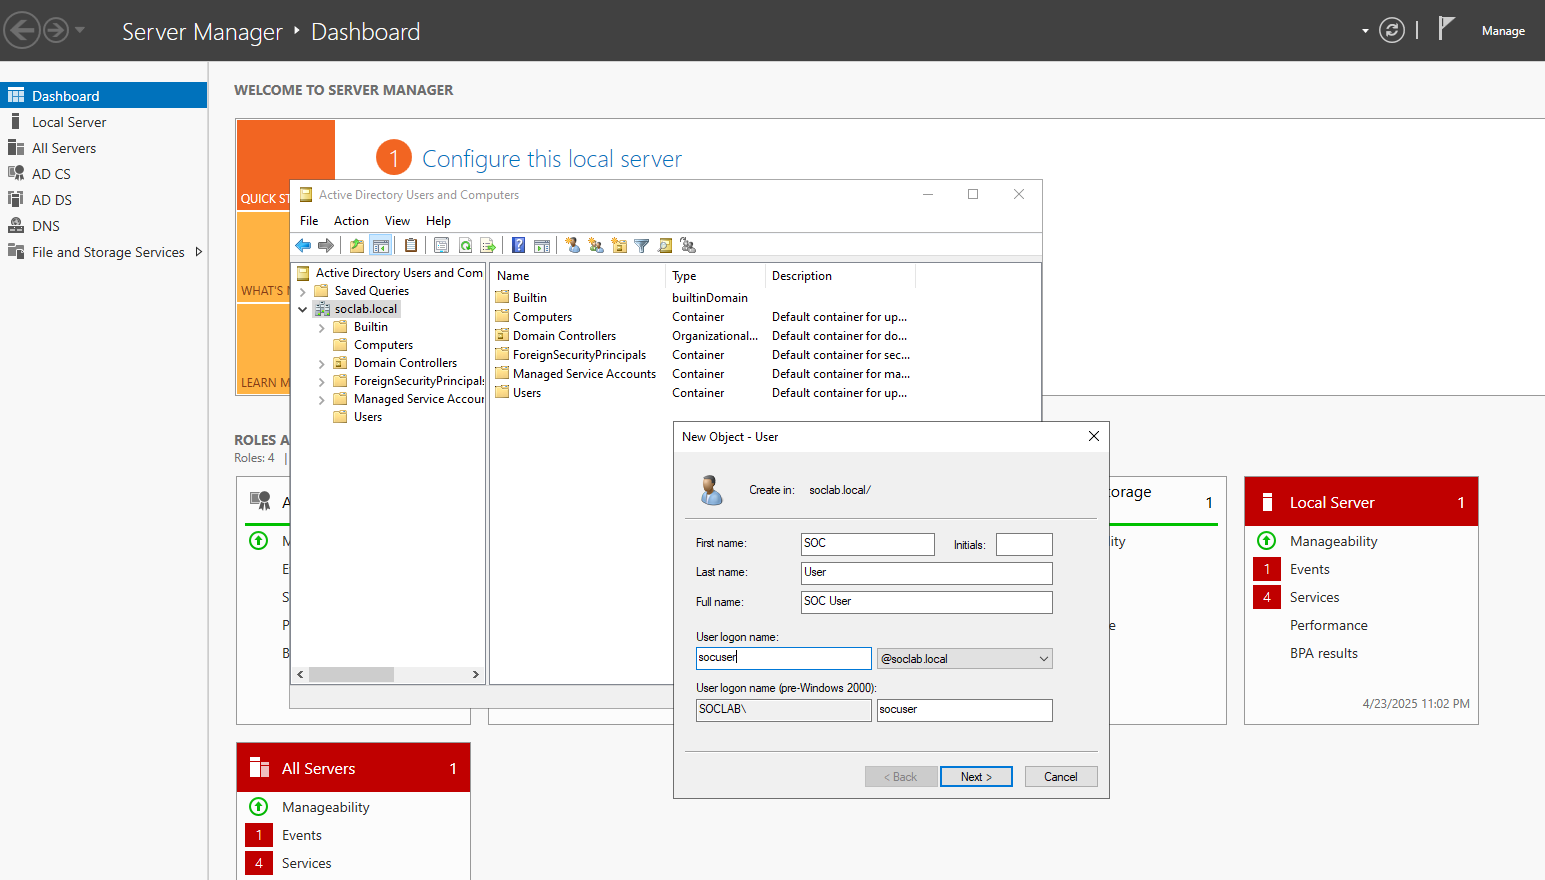
Task: Click the blue Back arrow in ADUC toolbar
Action: 303,245
